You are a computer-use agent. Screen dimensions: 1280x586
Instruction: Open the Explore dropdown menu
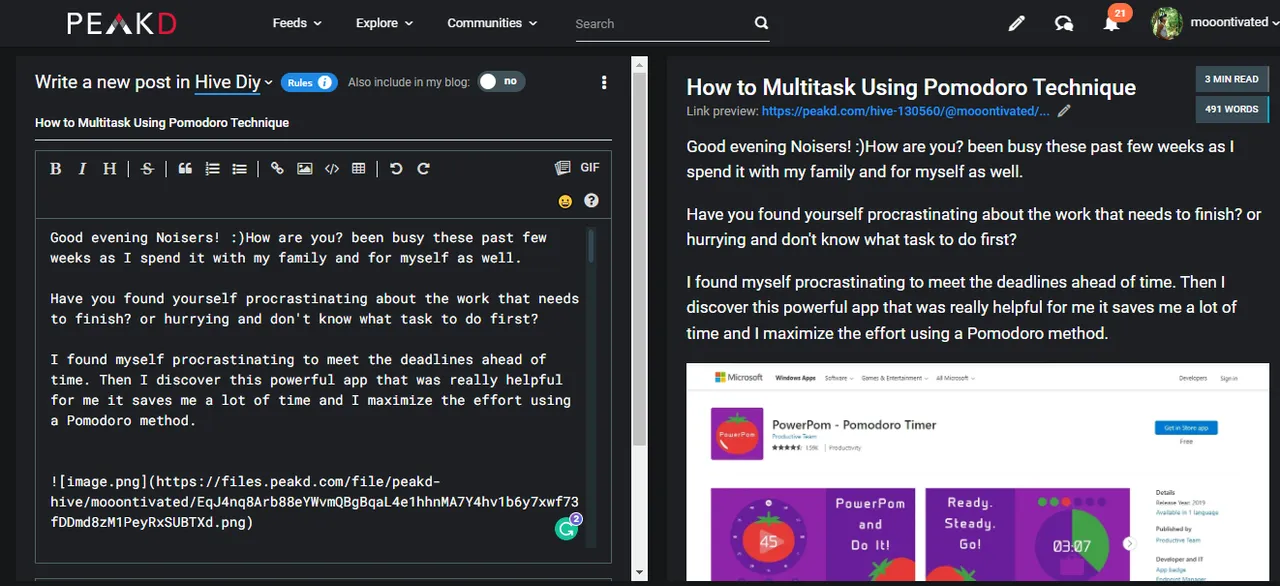pos(384,23)
